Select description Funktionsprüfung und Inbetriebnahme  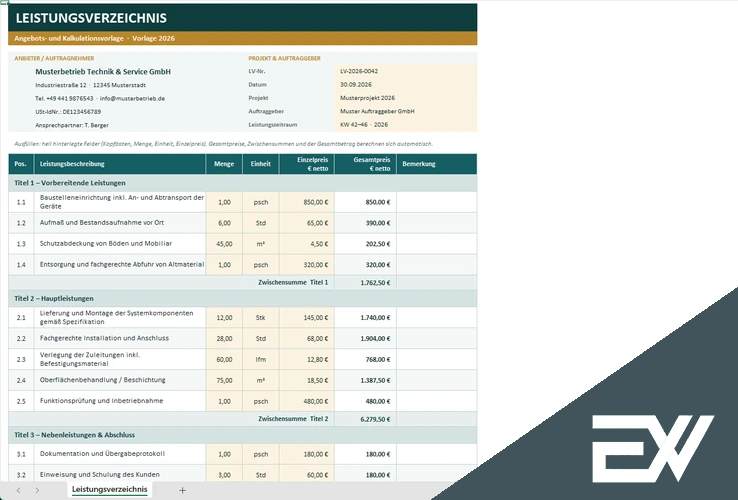tap(120, 401)
